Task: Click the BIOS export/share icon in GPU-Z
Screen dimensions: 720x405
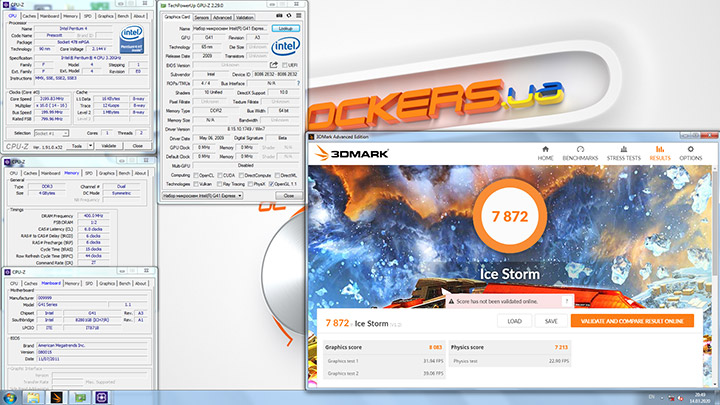Action: 274,65
